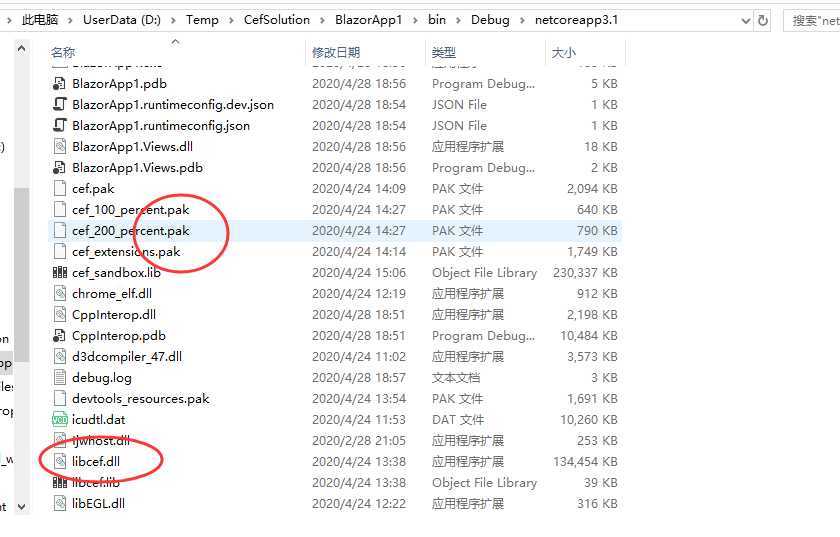Navigate to UserData (D:) breadcrumb
Viewport: 840px width, 537px height.
122,20
